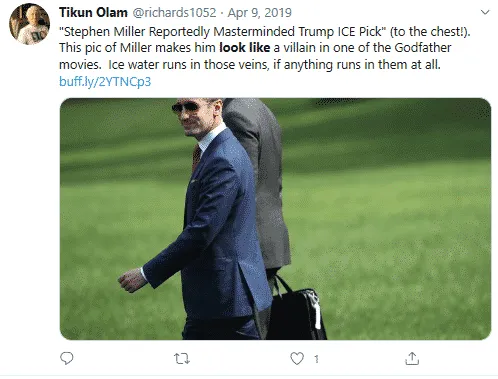The width and height of the screenshot is (498, 379).
Task: Click the blue suit jacket in the photo
Action: [x=210, y=230]
